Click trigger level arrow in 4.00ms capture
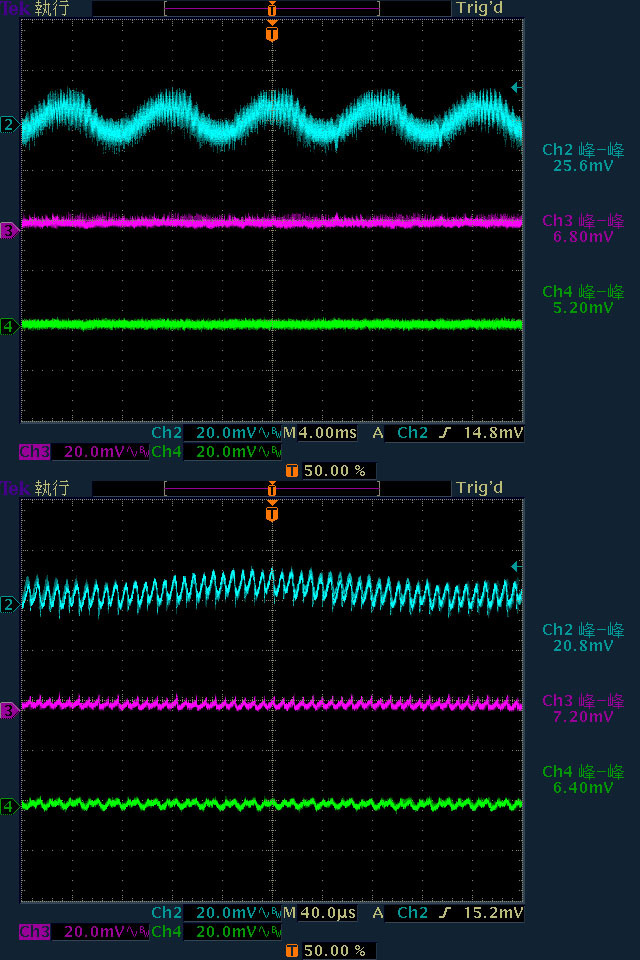 pos(516,88)
